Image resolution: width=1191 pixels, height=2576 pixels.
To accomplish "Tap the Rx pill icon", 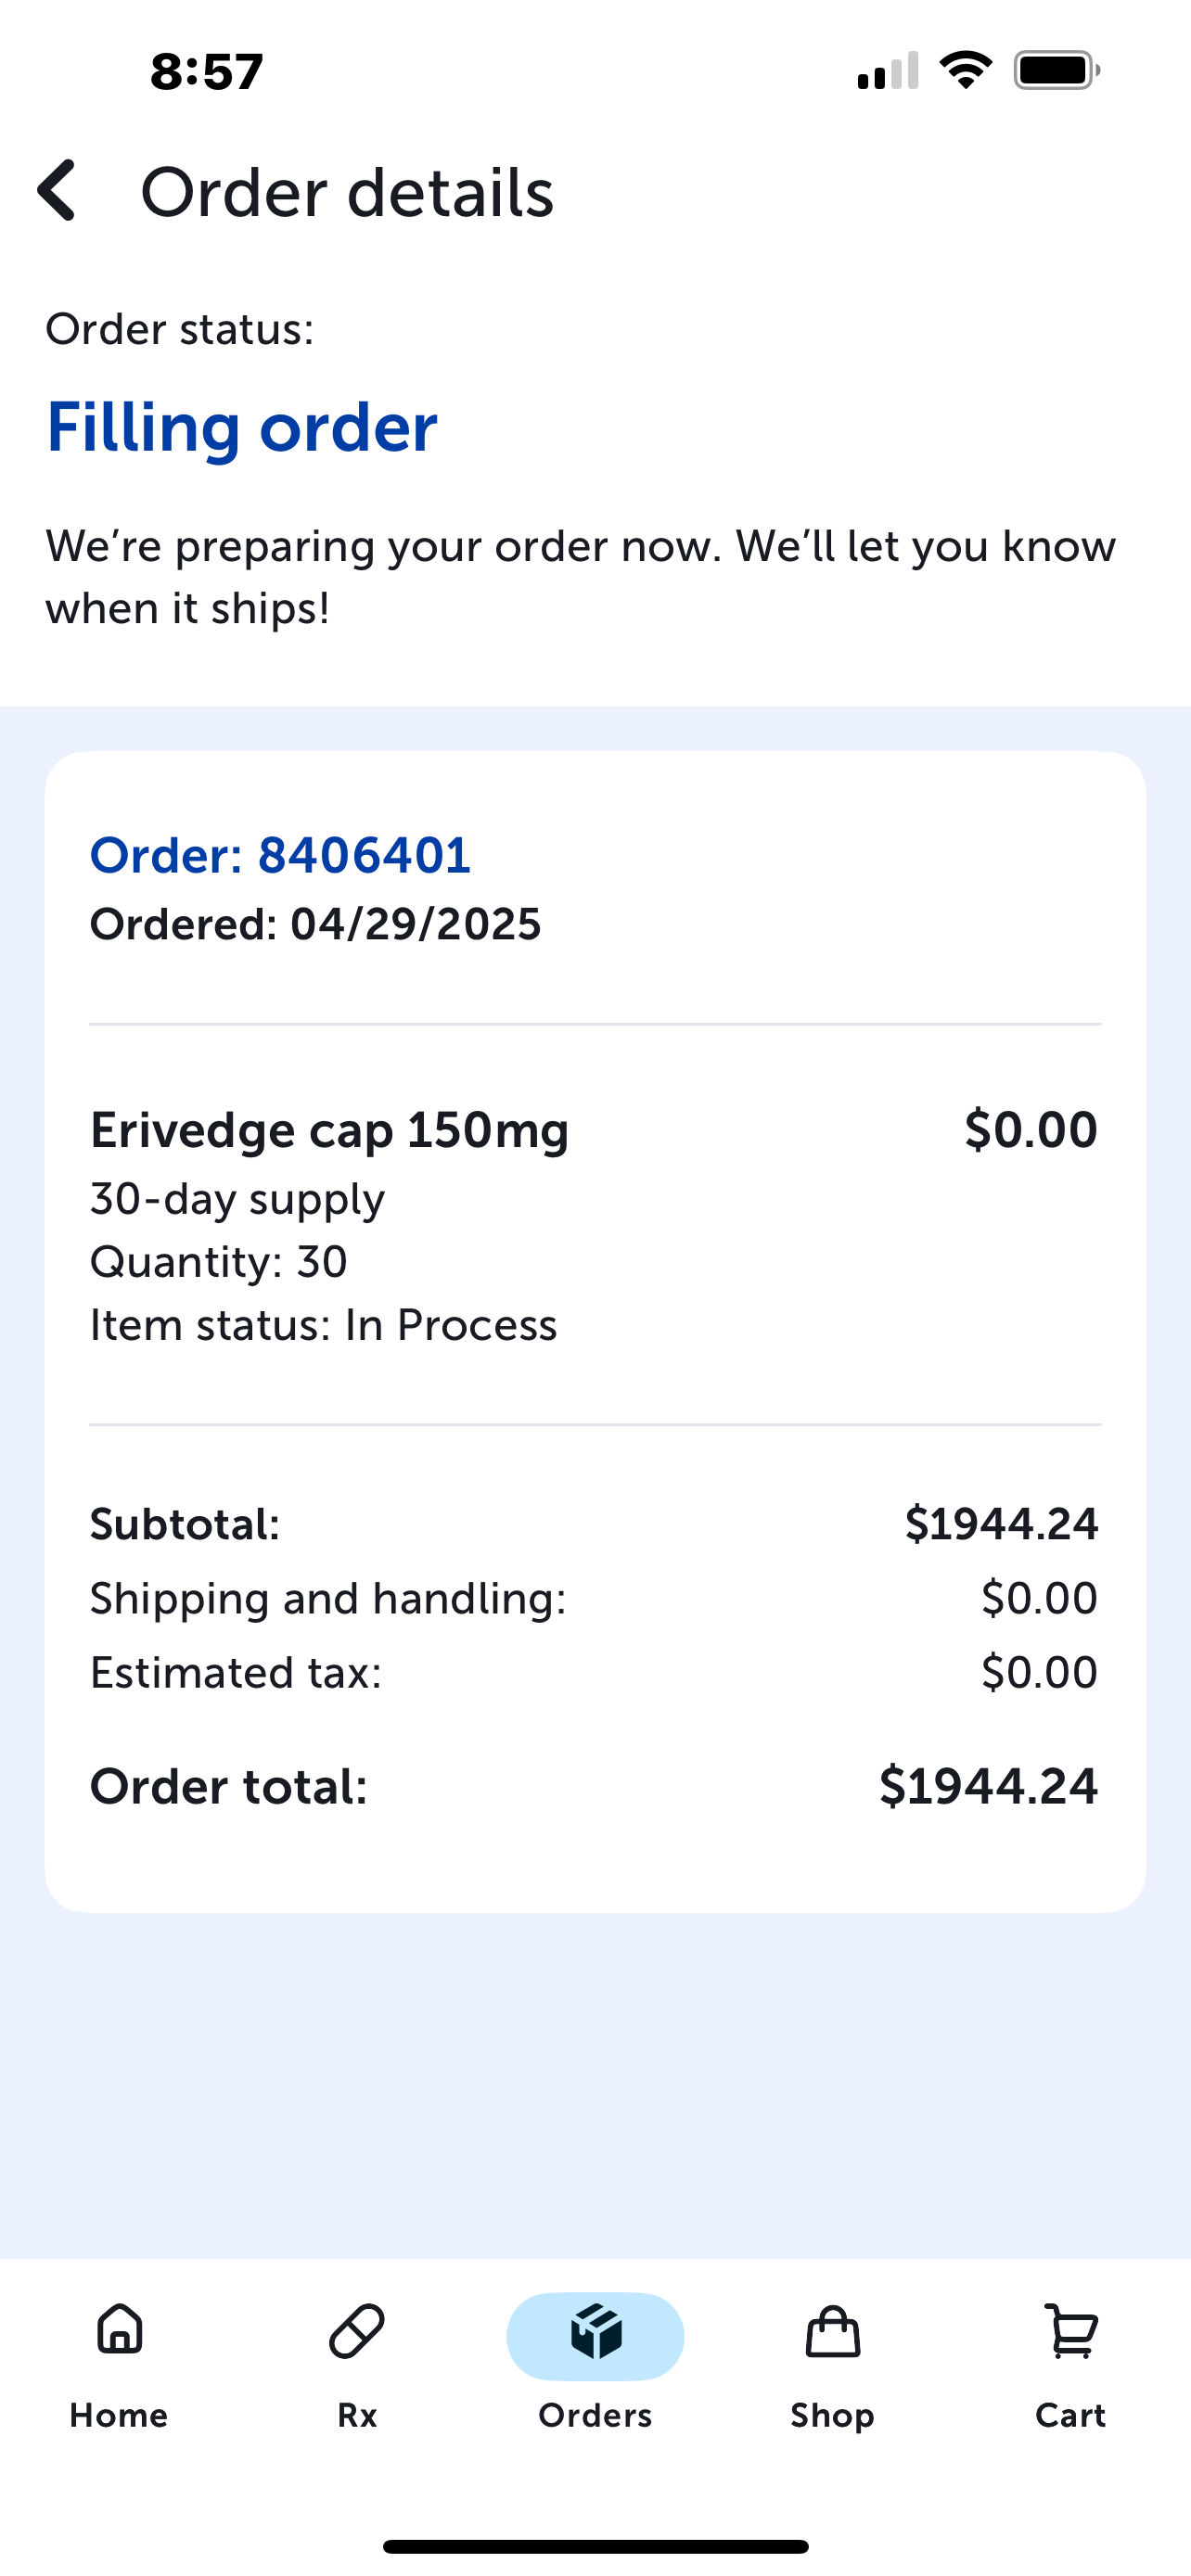I will 357,2332.
